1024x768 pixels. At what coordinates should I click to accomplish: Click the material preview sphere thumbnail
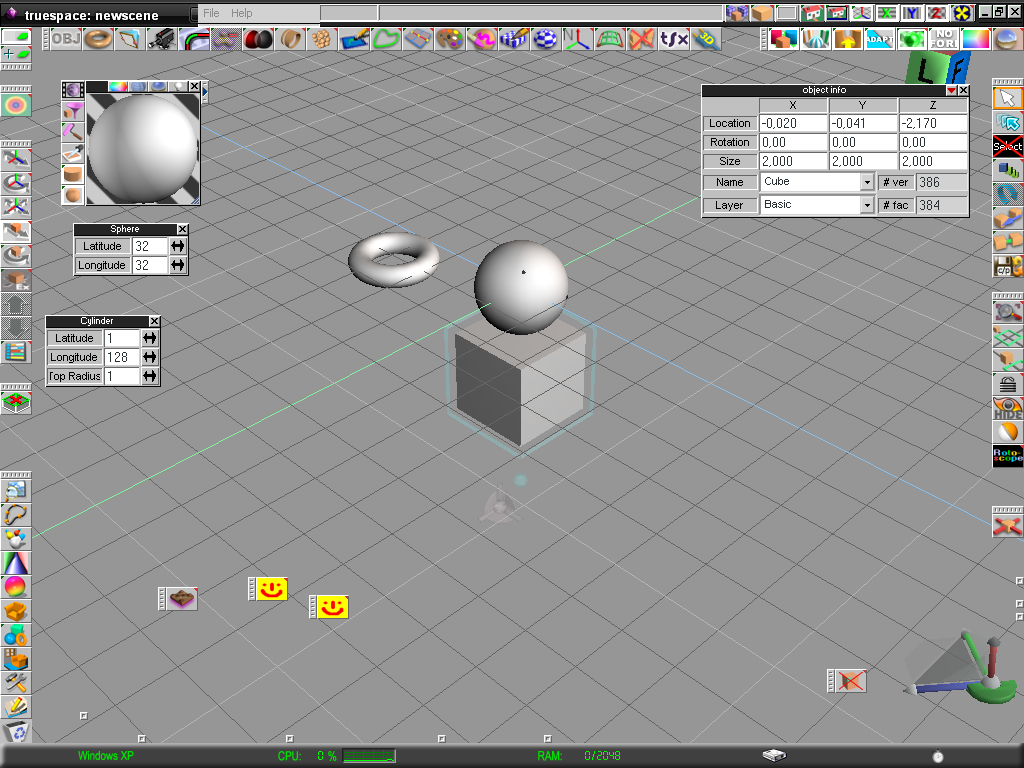[x=143, y=149]
